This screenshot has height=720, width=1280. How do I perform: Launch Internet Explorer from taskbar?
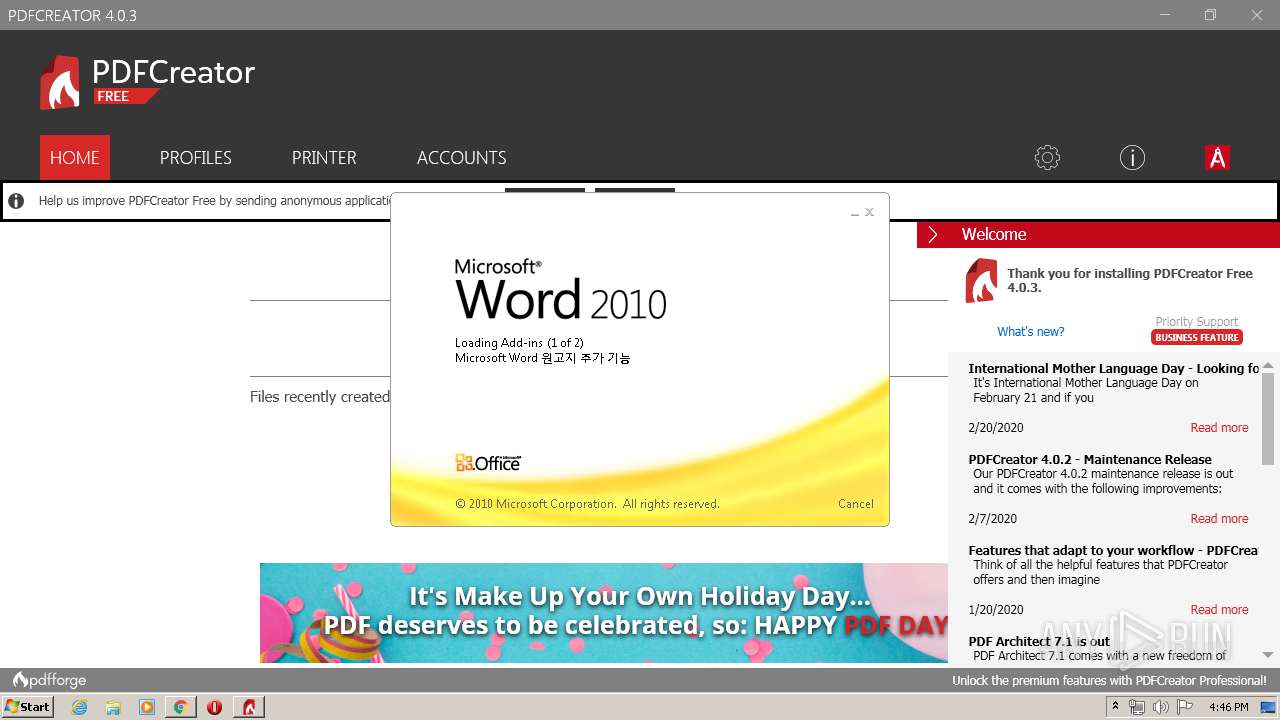point(80,707)
